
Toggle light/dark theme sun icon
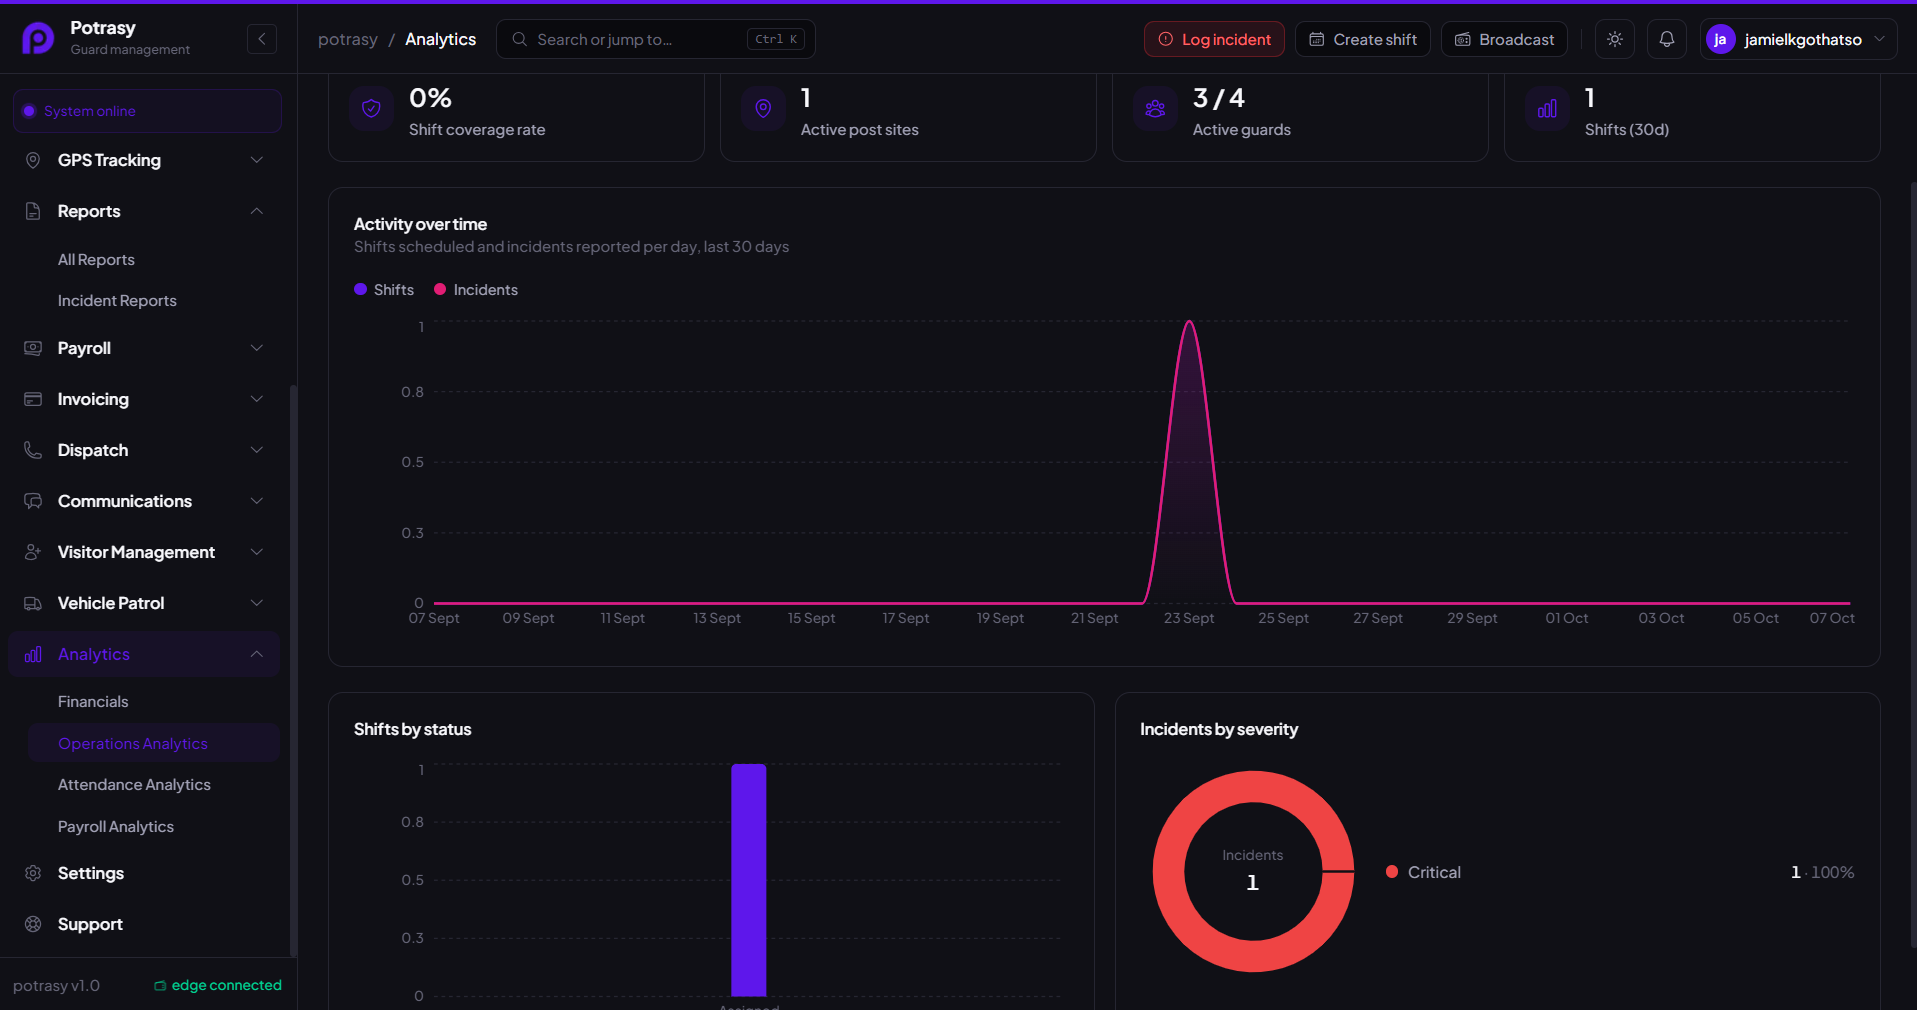coord(1615,39)
